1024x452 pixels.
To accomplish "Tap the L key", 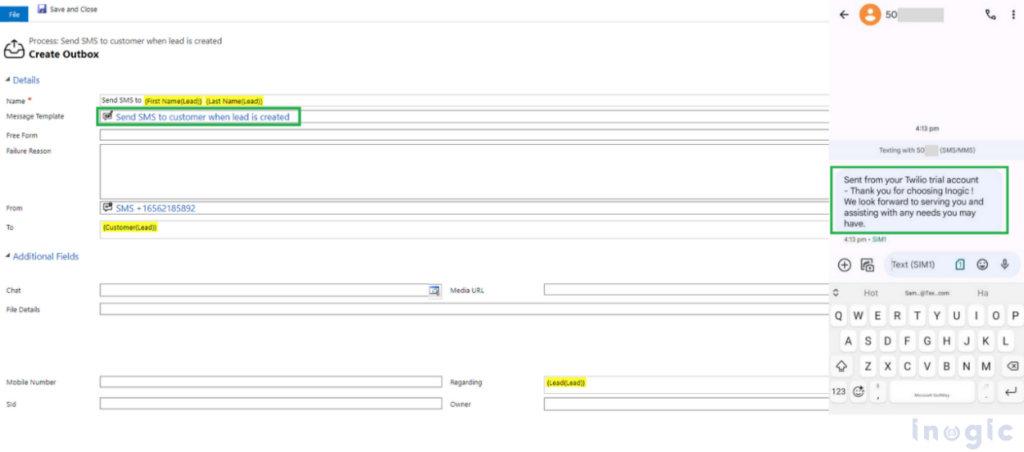I will (x=1006, y=341).
